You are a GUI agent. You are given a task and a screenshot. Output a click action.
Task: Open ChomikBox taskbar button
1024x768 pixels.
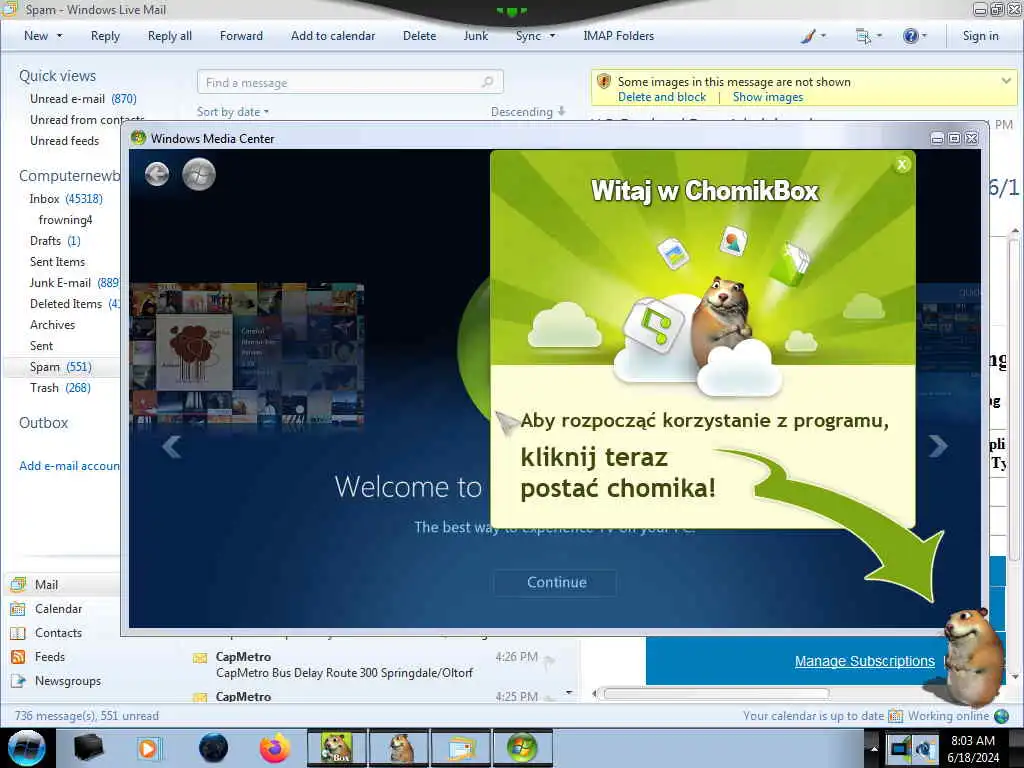tap(337, 748)
